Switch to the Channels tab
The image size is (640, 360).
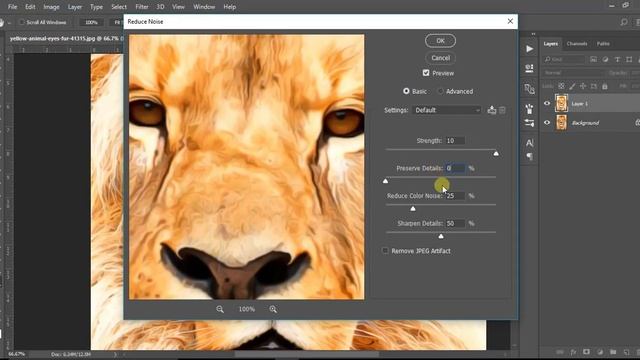point(577,44)
